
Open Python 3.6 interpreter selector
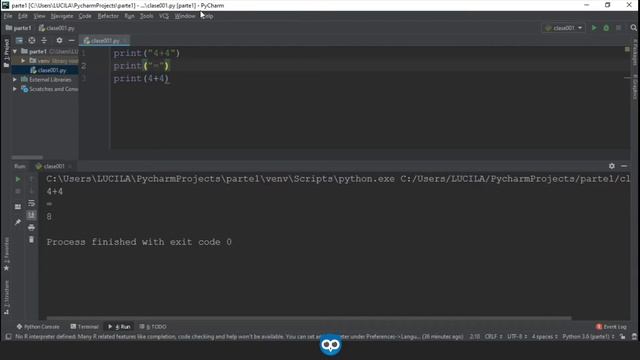coord(588,337)
